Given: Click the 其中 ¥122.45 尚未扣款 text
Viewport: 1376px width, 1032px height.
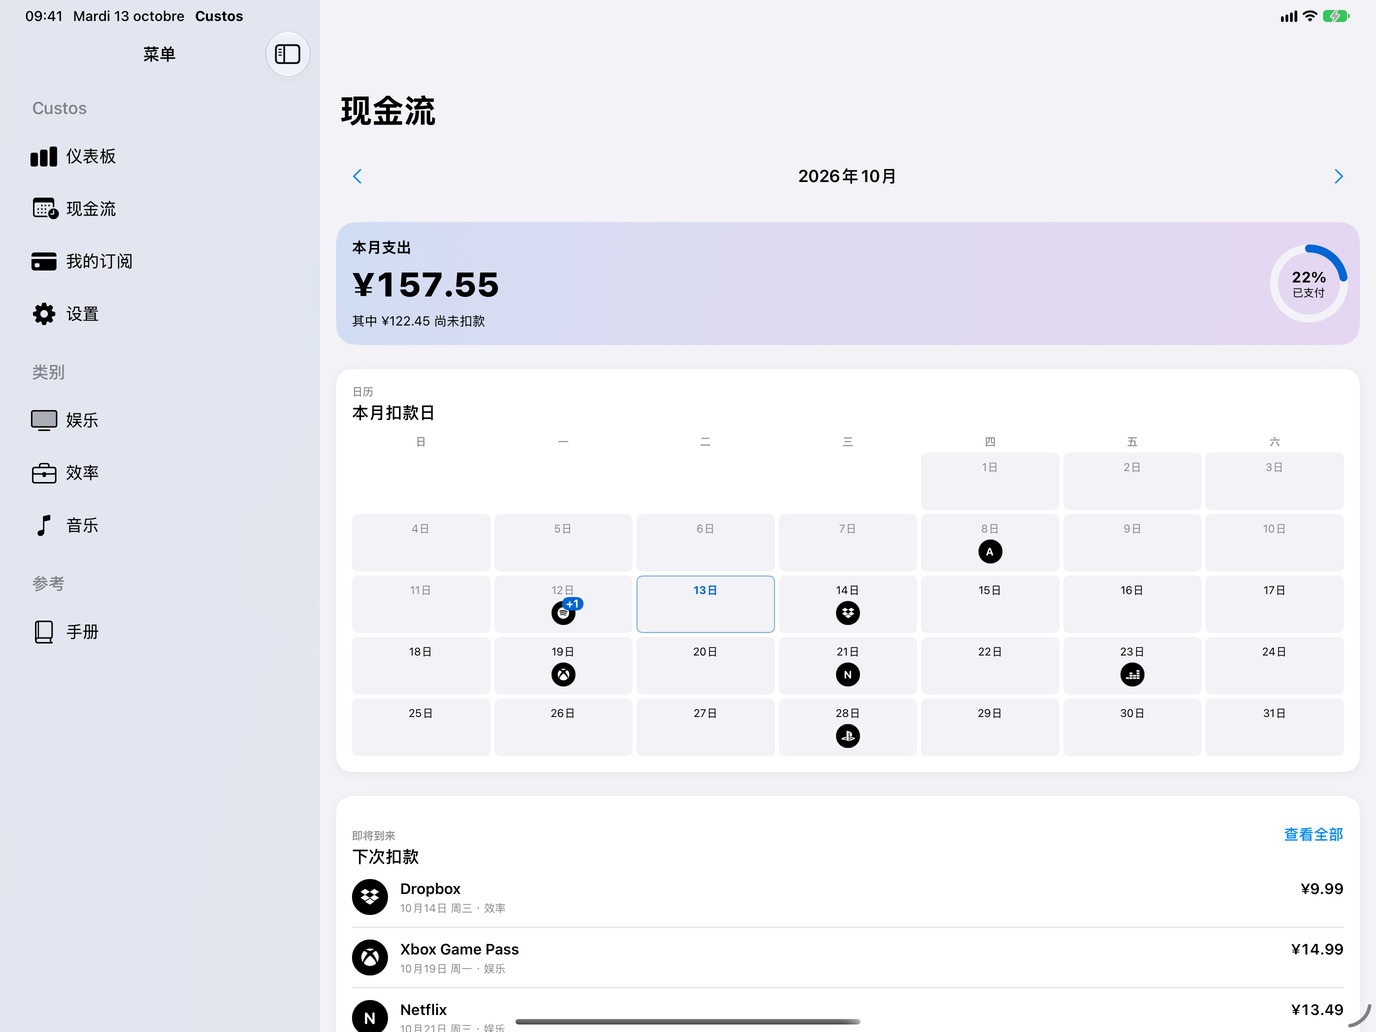Looking at the screenshot, I should click(x=419, y=321).
